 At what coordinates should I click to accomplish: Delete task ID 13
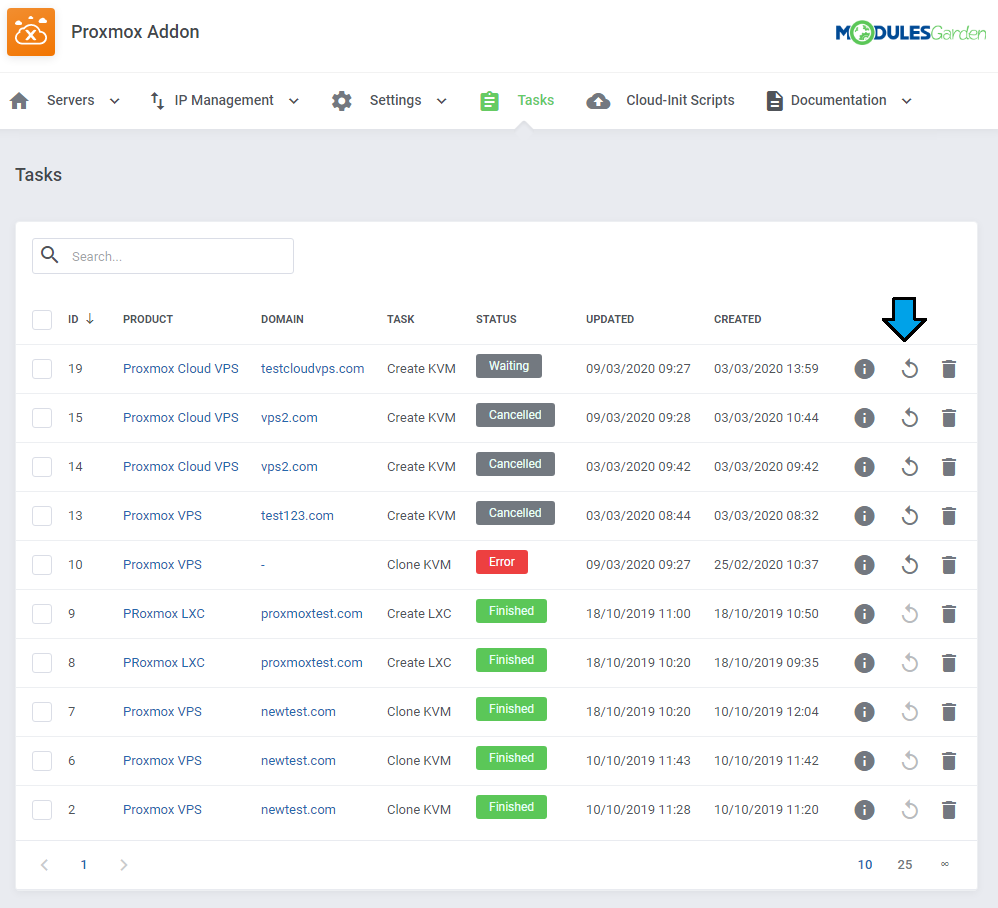(x=948, y=516)
